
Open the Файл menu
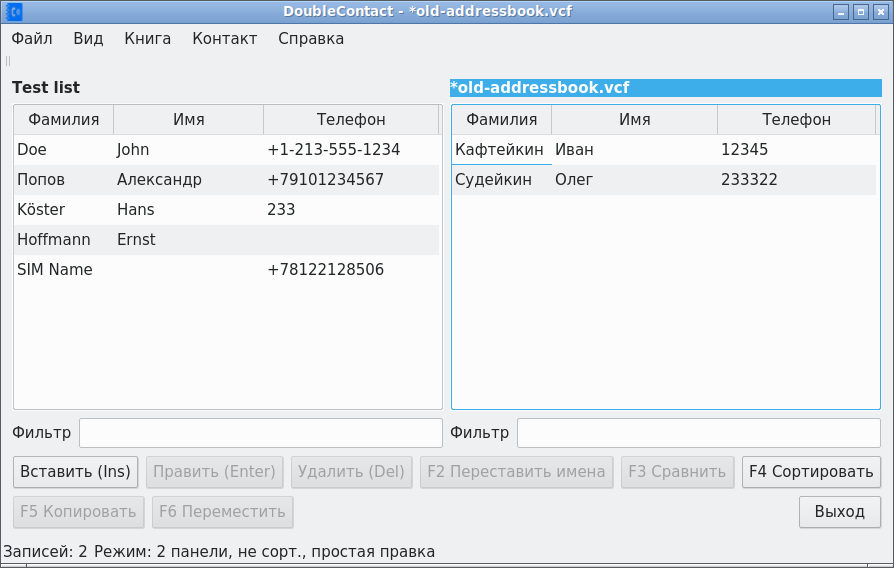point(32,39)
